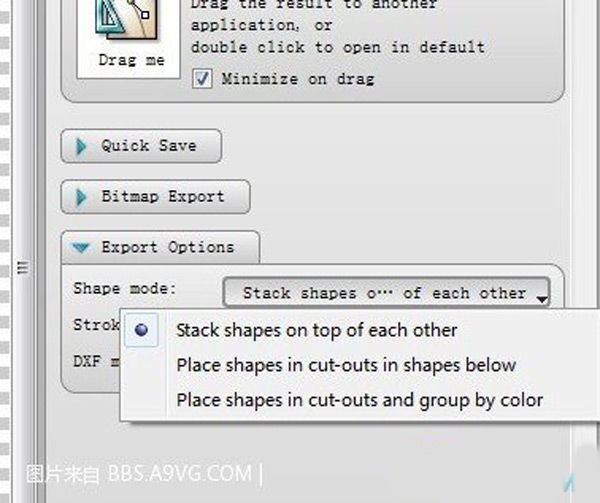600x503 pixels.
Task: Choose Place shapes in cut-outs and group by color
Action: click(x=359, y=400)
